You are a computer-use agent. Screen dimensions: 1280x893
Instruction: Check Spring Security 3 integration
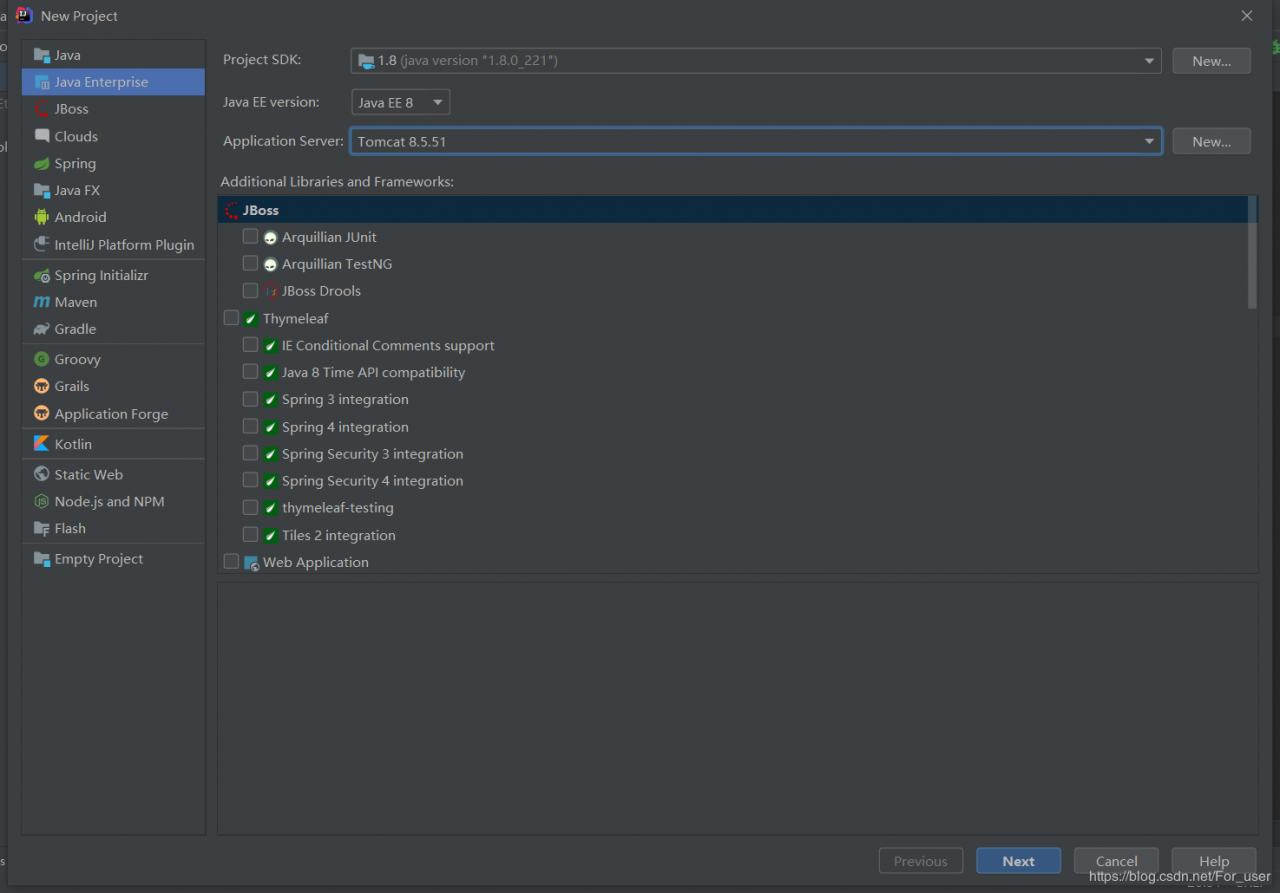click(250, 454)
